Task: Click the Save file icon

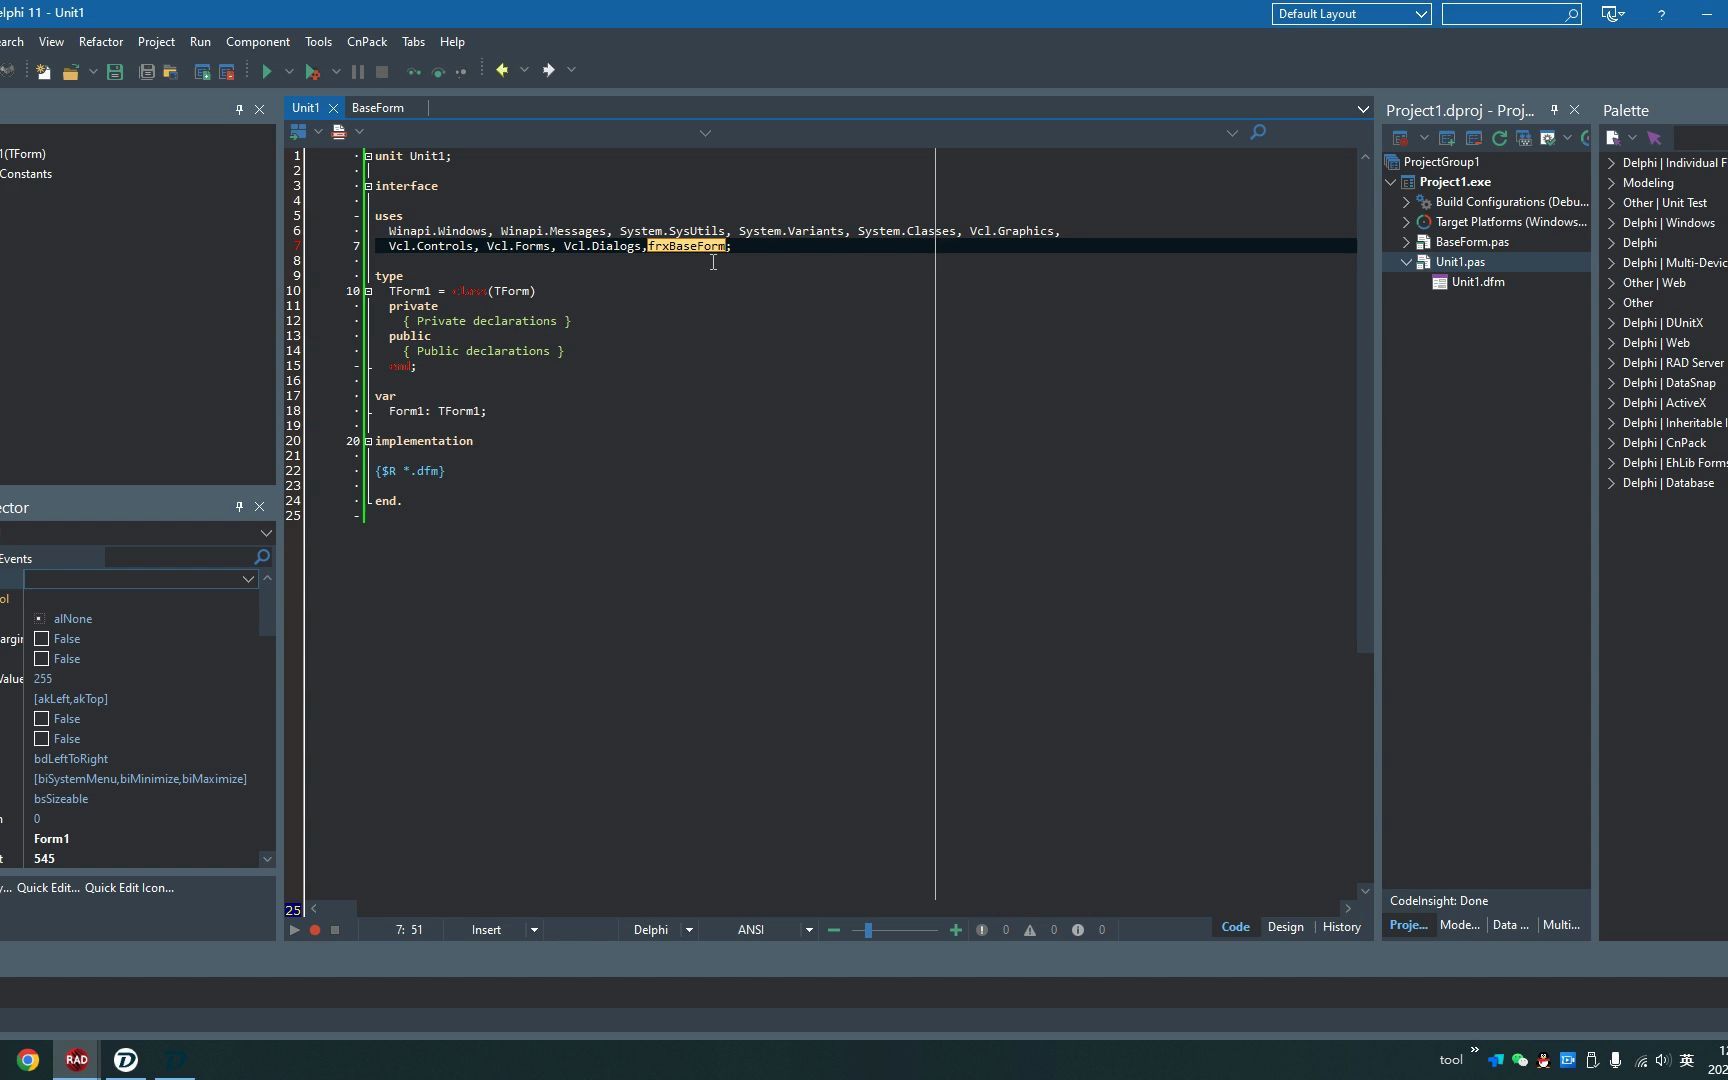Action: pos(115,71)
